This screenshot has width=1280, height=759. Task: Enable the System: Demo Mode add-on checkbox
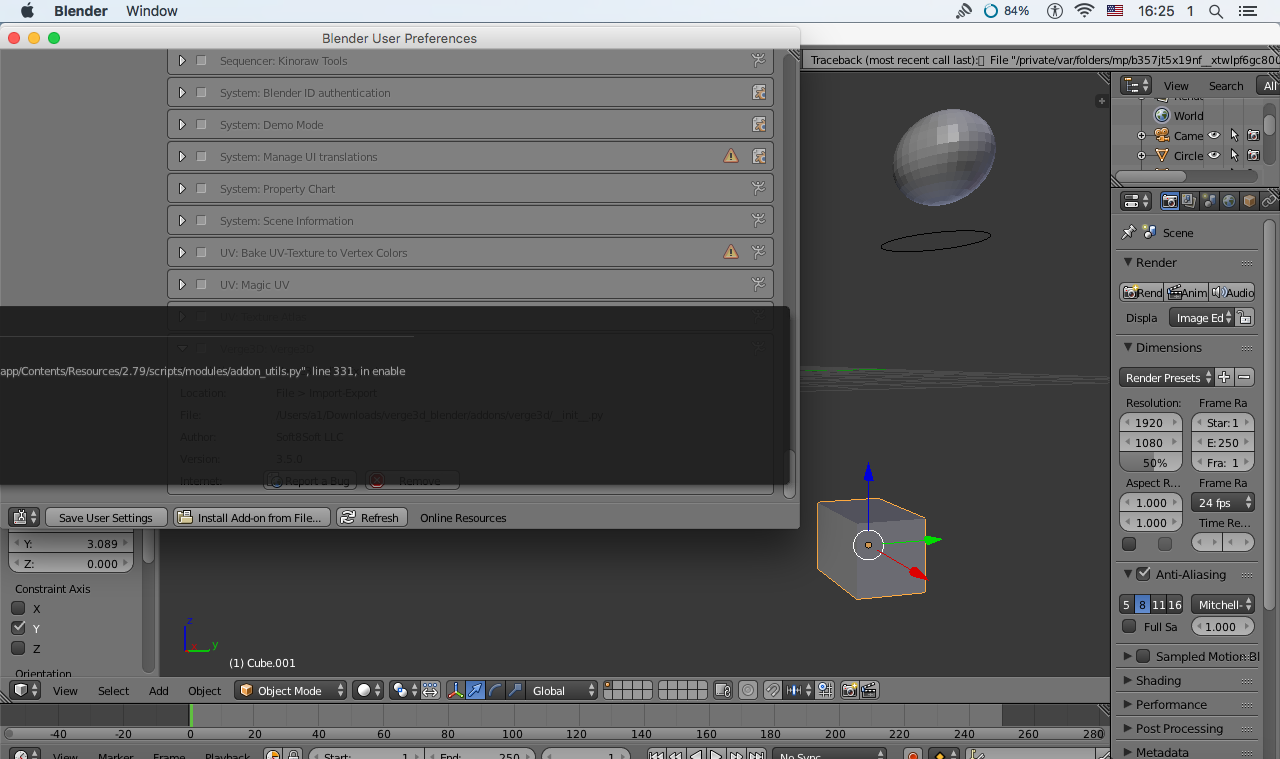coord(201,125)
